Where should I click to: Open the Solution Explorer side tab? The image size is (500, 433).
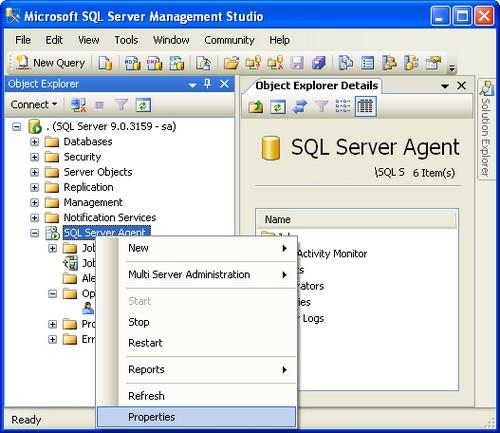pos(486,129)
